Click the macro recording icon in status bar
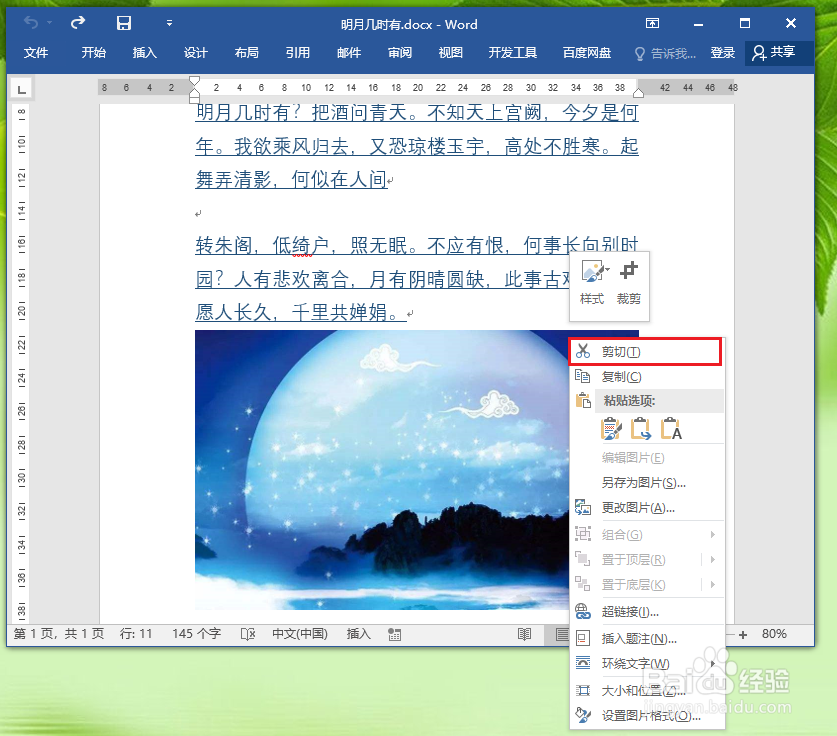 394,634
